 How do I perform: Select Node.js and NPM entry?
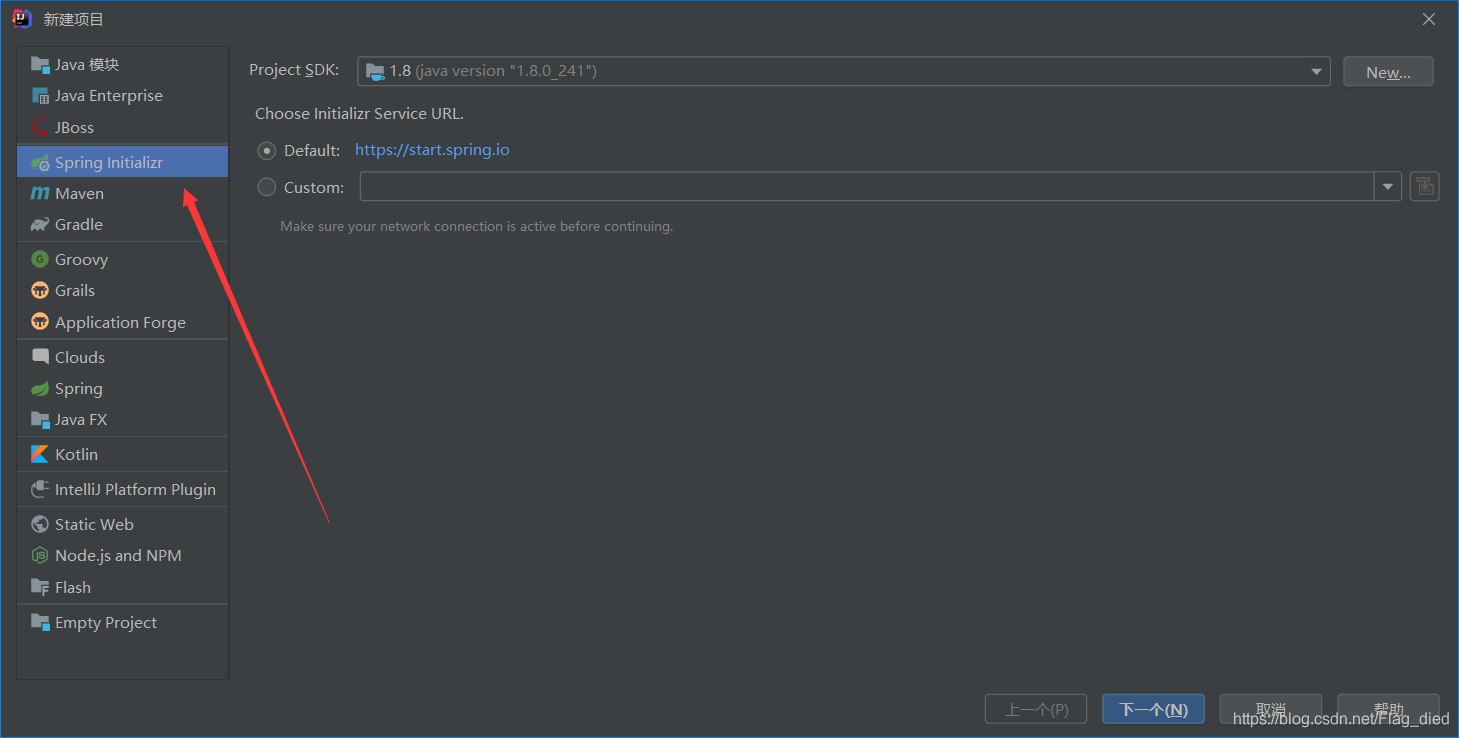[x=123, y=555]
